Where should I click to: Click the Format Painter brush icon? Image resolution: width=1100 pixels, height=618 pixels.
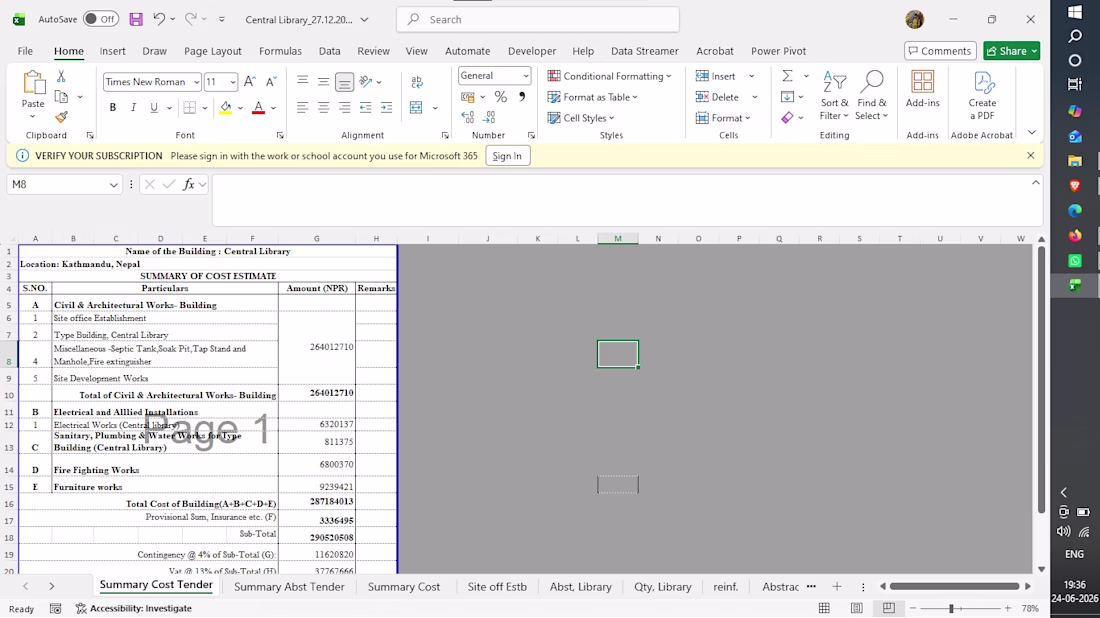click(61, 116)
